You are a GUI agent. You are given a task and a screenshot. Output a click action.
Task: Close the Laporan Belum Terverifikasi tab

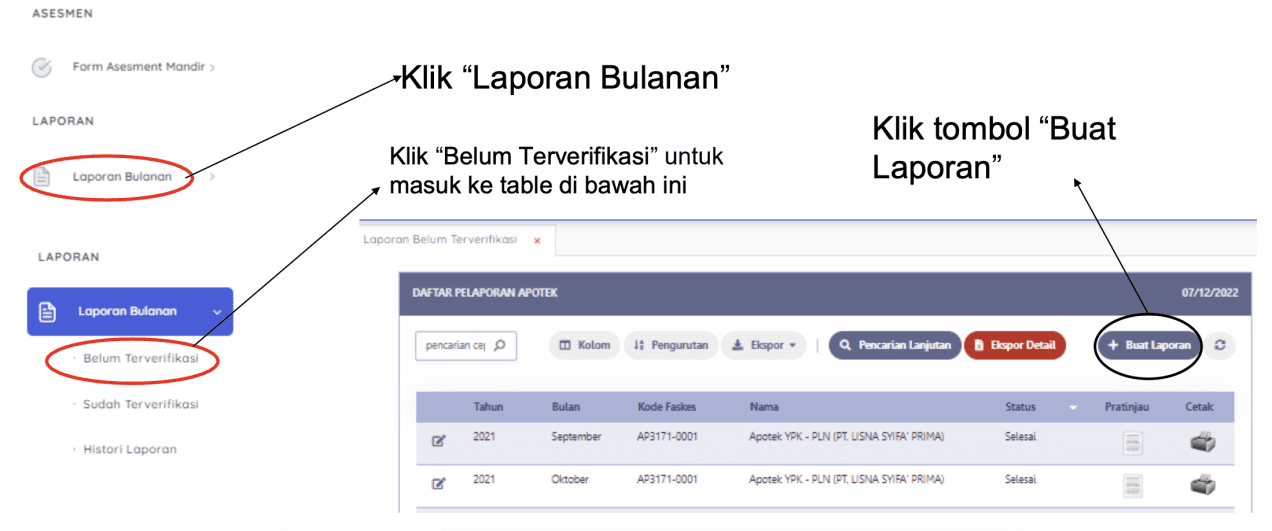pos(537,241)
